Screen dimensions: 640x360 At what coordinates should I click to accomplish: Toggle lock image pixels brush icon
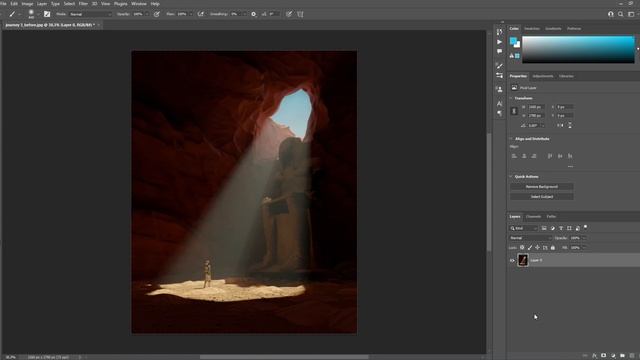[530, 248]
